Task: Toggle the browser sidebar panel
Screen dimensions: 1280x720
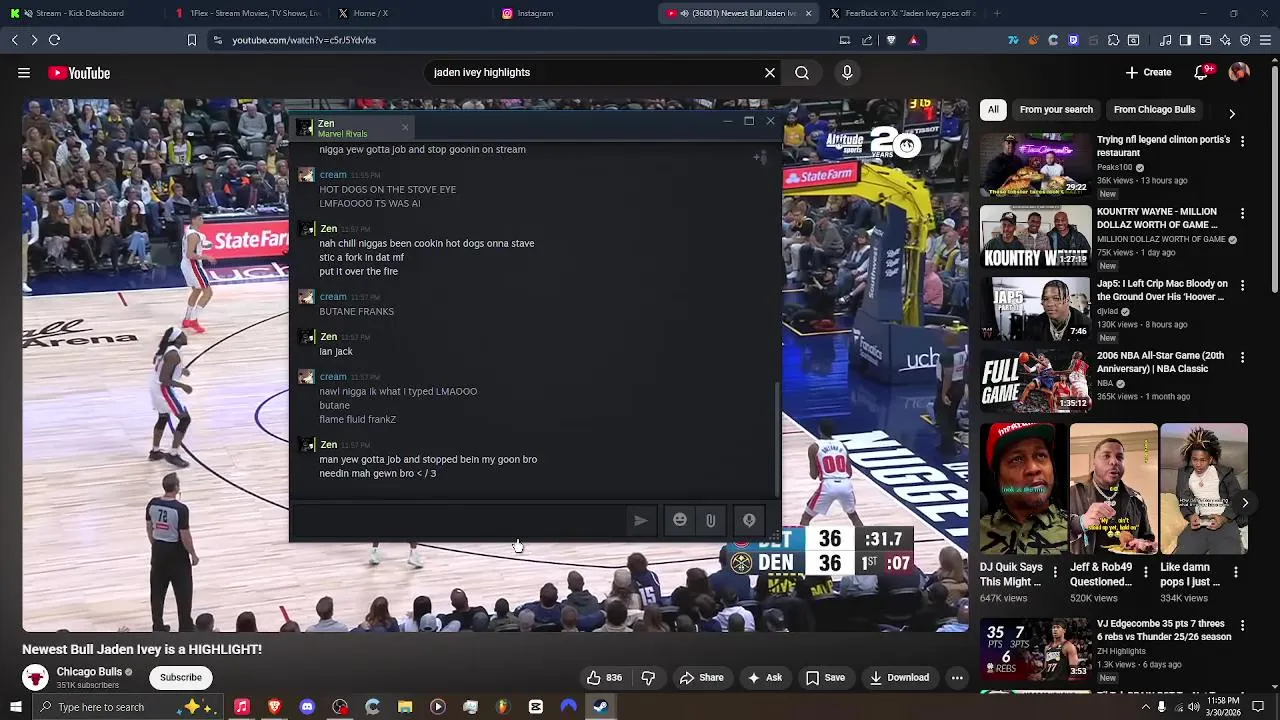Action: tap(1185, 40)
